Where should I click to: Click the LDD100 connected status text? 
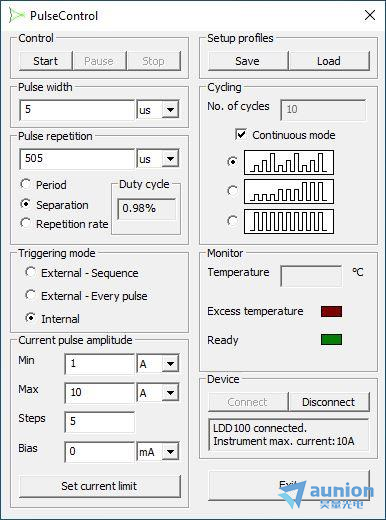pos(260,428)
